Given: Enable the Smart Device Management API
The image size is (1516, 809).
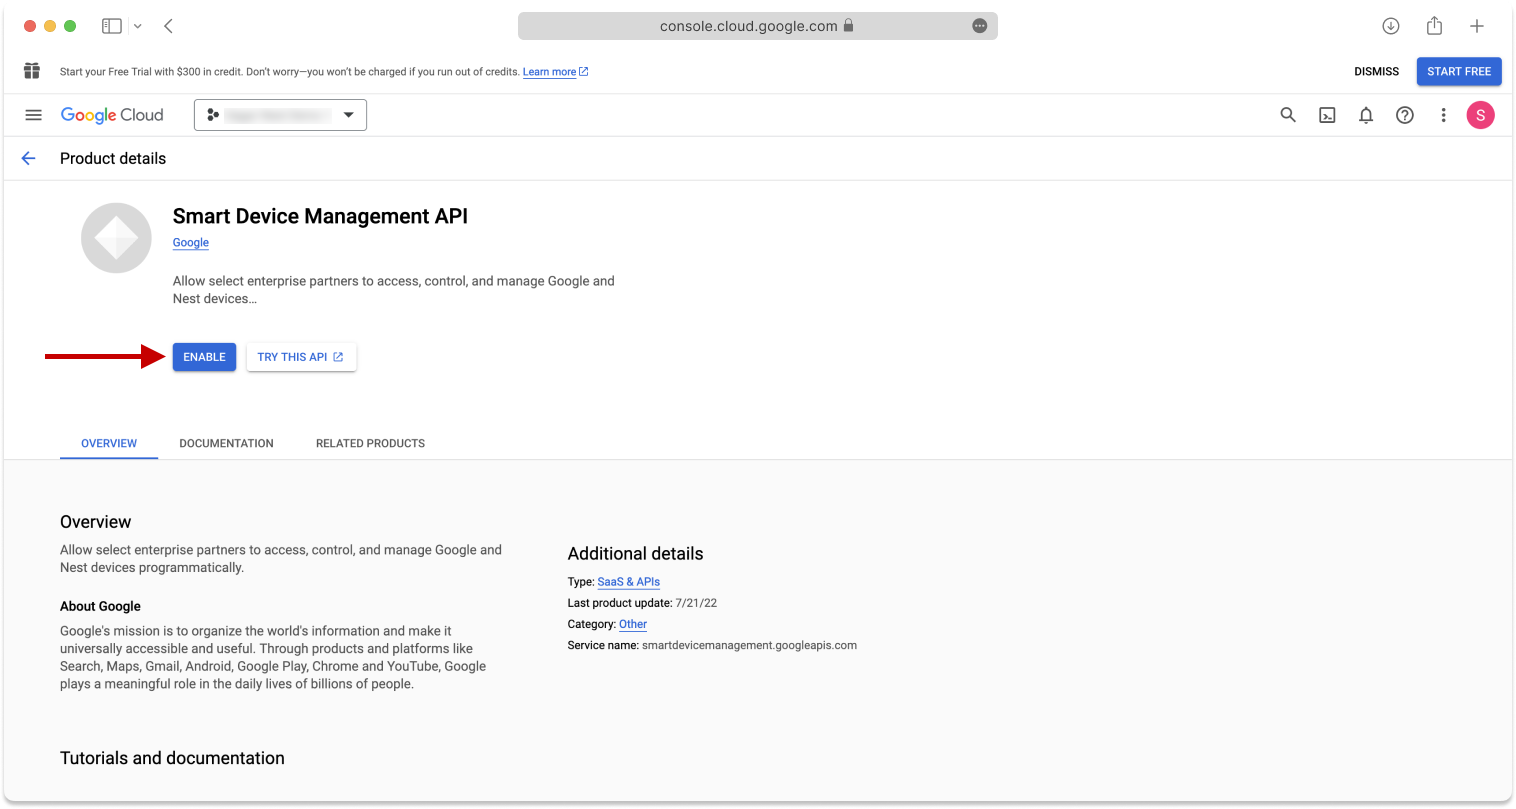Looking at the screenshot, I should point(204,356).
